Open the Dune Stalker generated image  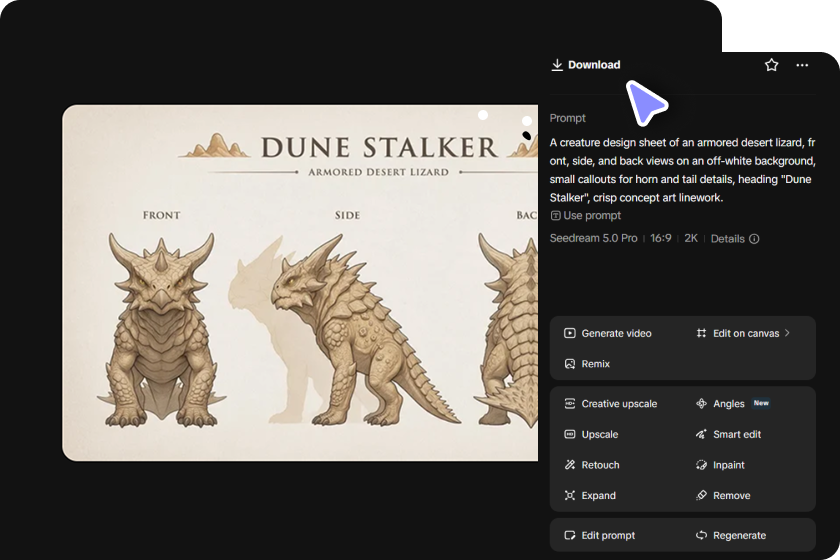(300, 283)
